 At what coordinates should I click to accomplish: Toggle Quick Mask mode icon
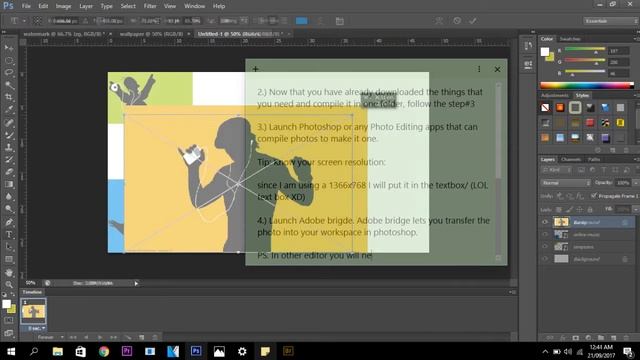tap(9, 321)
